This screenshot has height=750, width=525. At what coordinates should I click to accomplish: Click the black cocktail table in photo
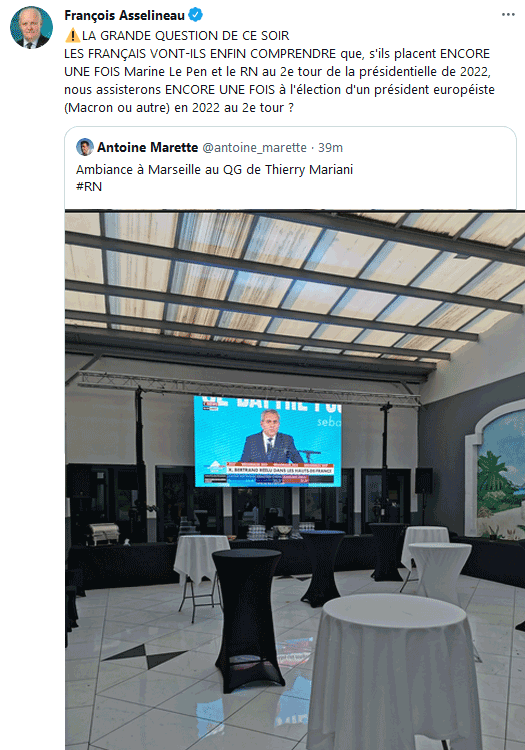point(247,619)
